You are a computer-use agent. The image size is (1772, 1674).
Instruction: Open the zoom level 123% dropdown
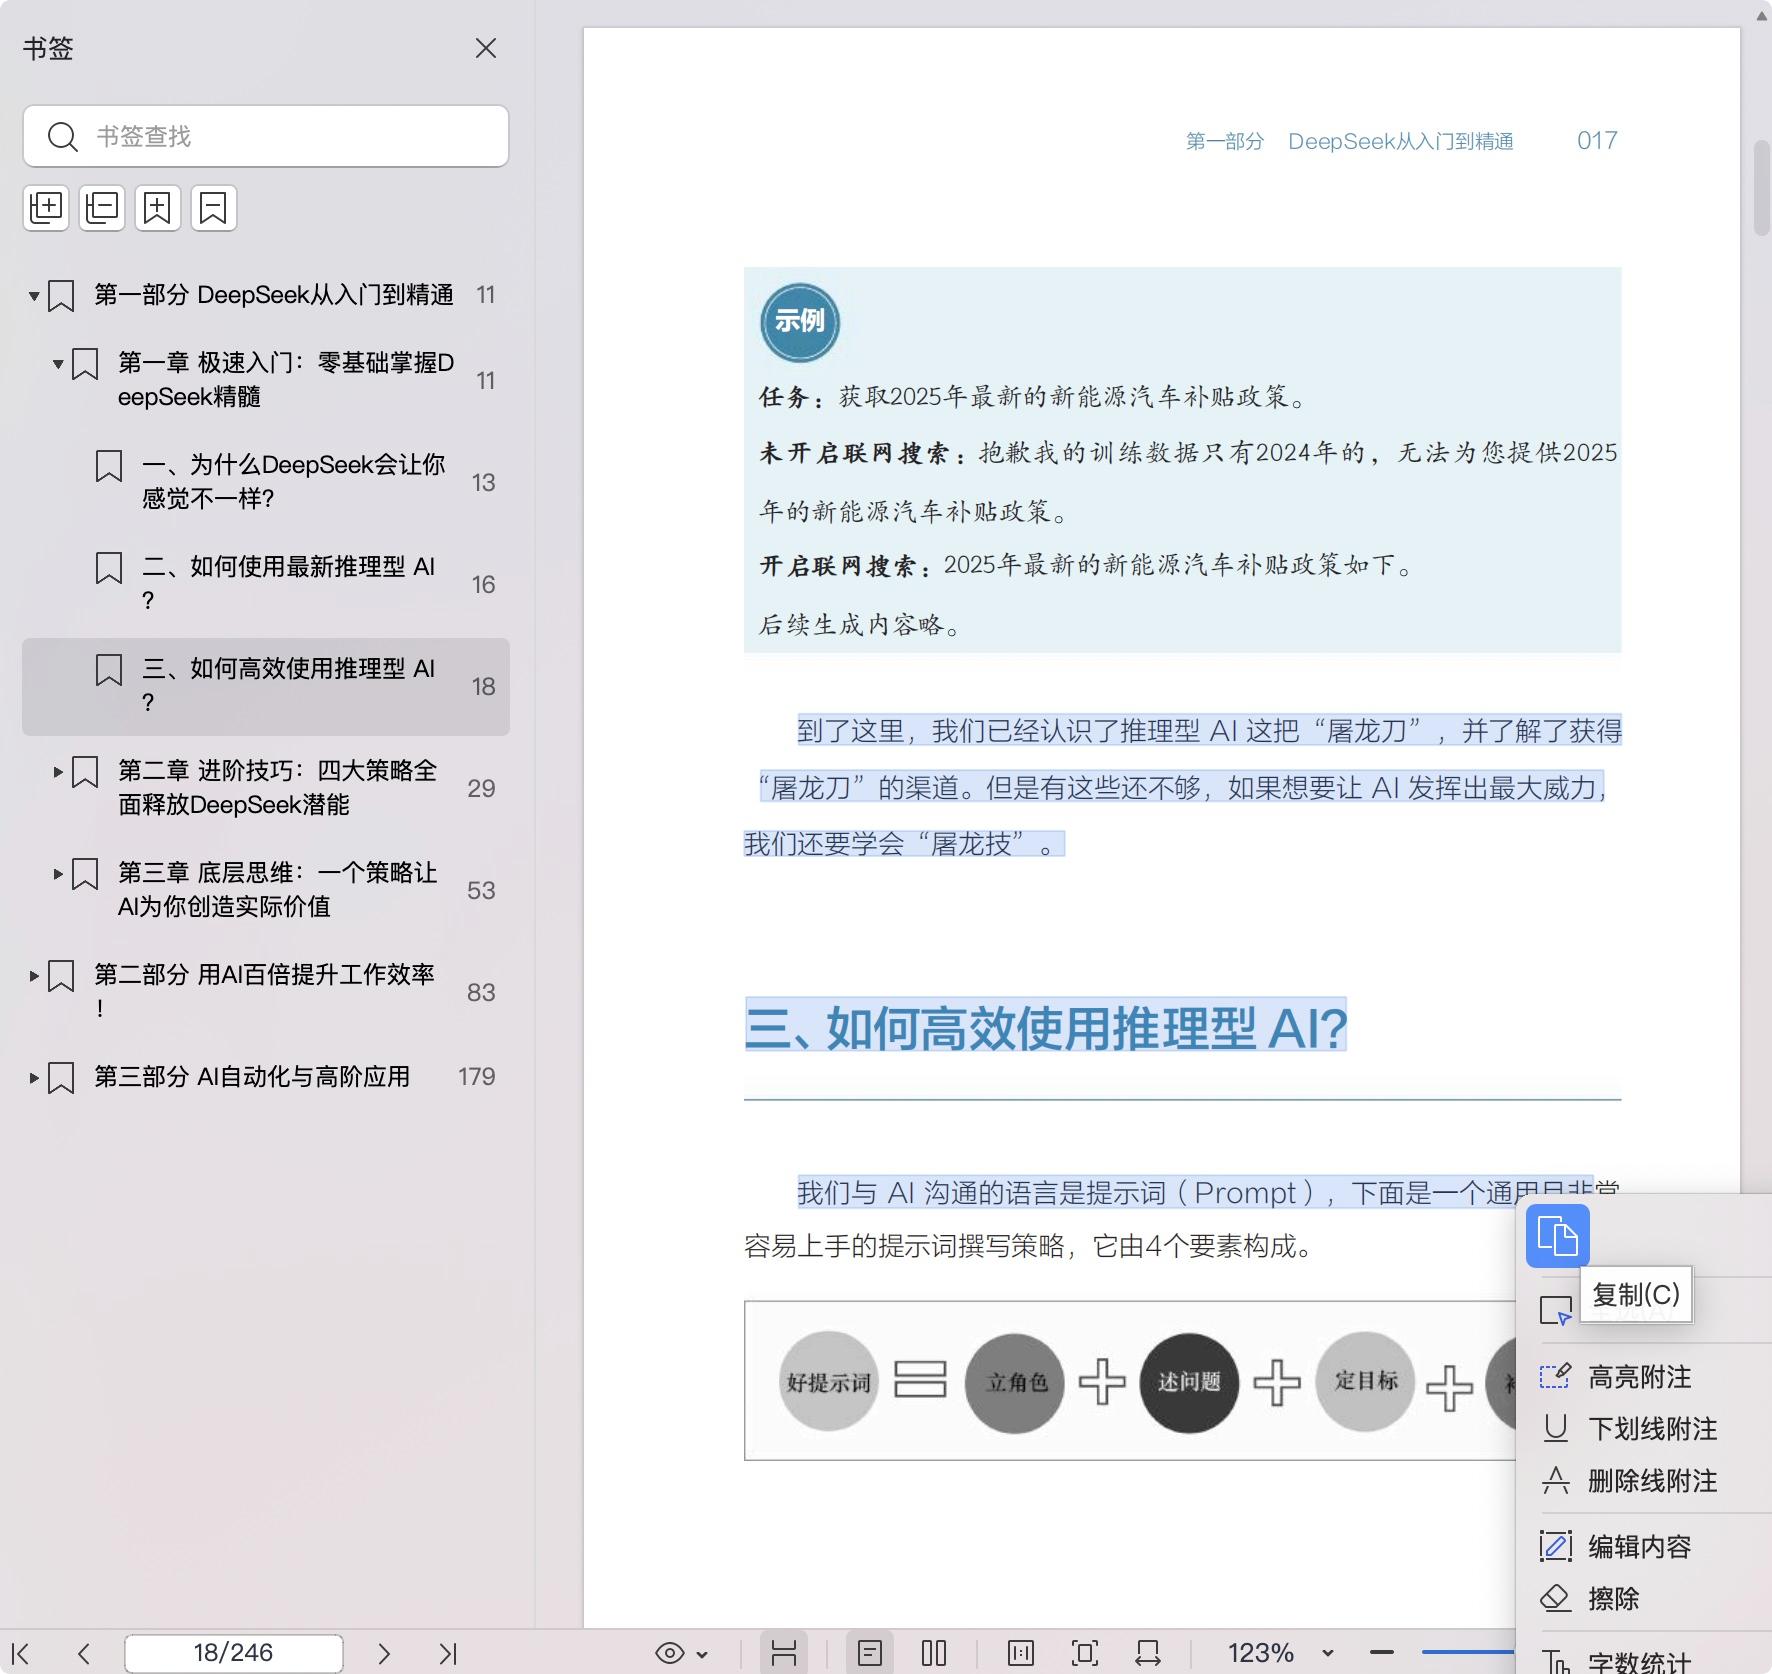1281,1653
